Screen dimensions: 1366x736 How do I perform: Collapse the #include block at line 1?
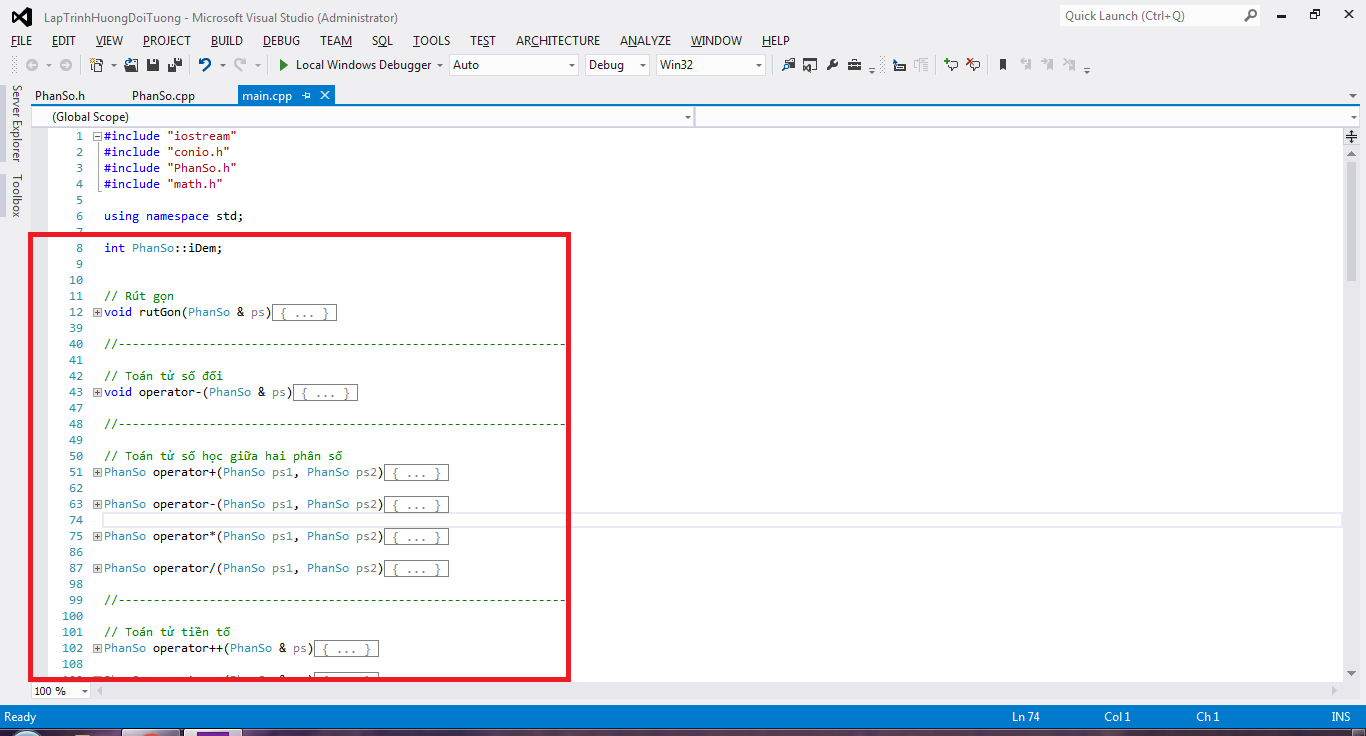click(97, 136)
